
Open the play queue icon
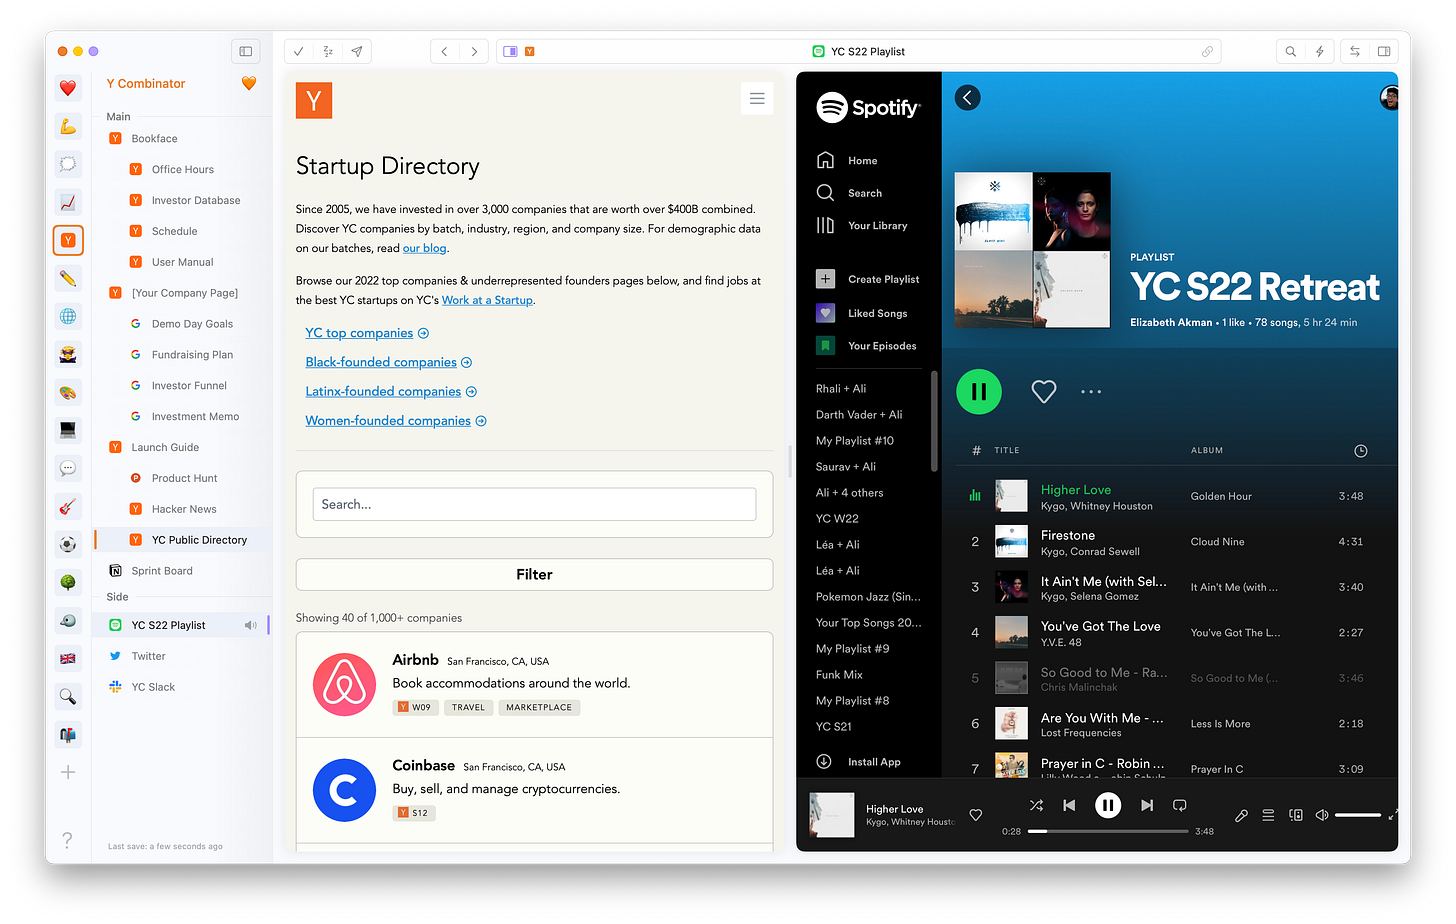point(1268,815)
